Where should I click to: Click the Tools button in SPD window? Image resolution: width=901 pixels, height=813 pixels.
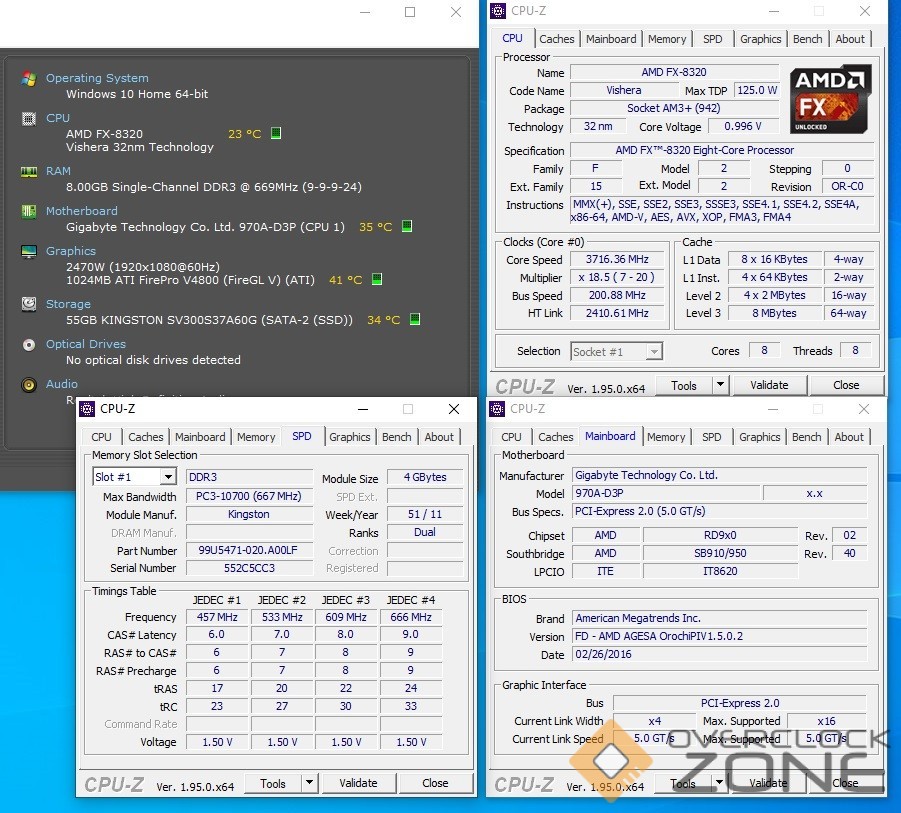[x=273, y=784]
